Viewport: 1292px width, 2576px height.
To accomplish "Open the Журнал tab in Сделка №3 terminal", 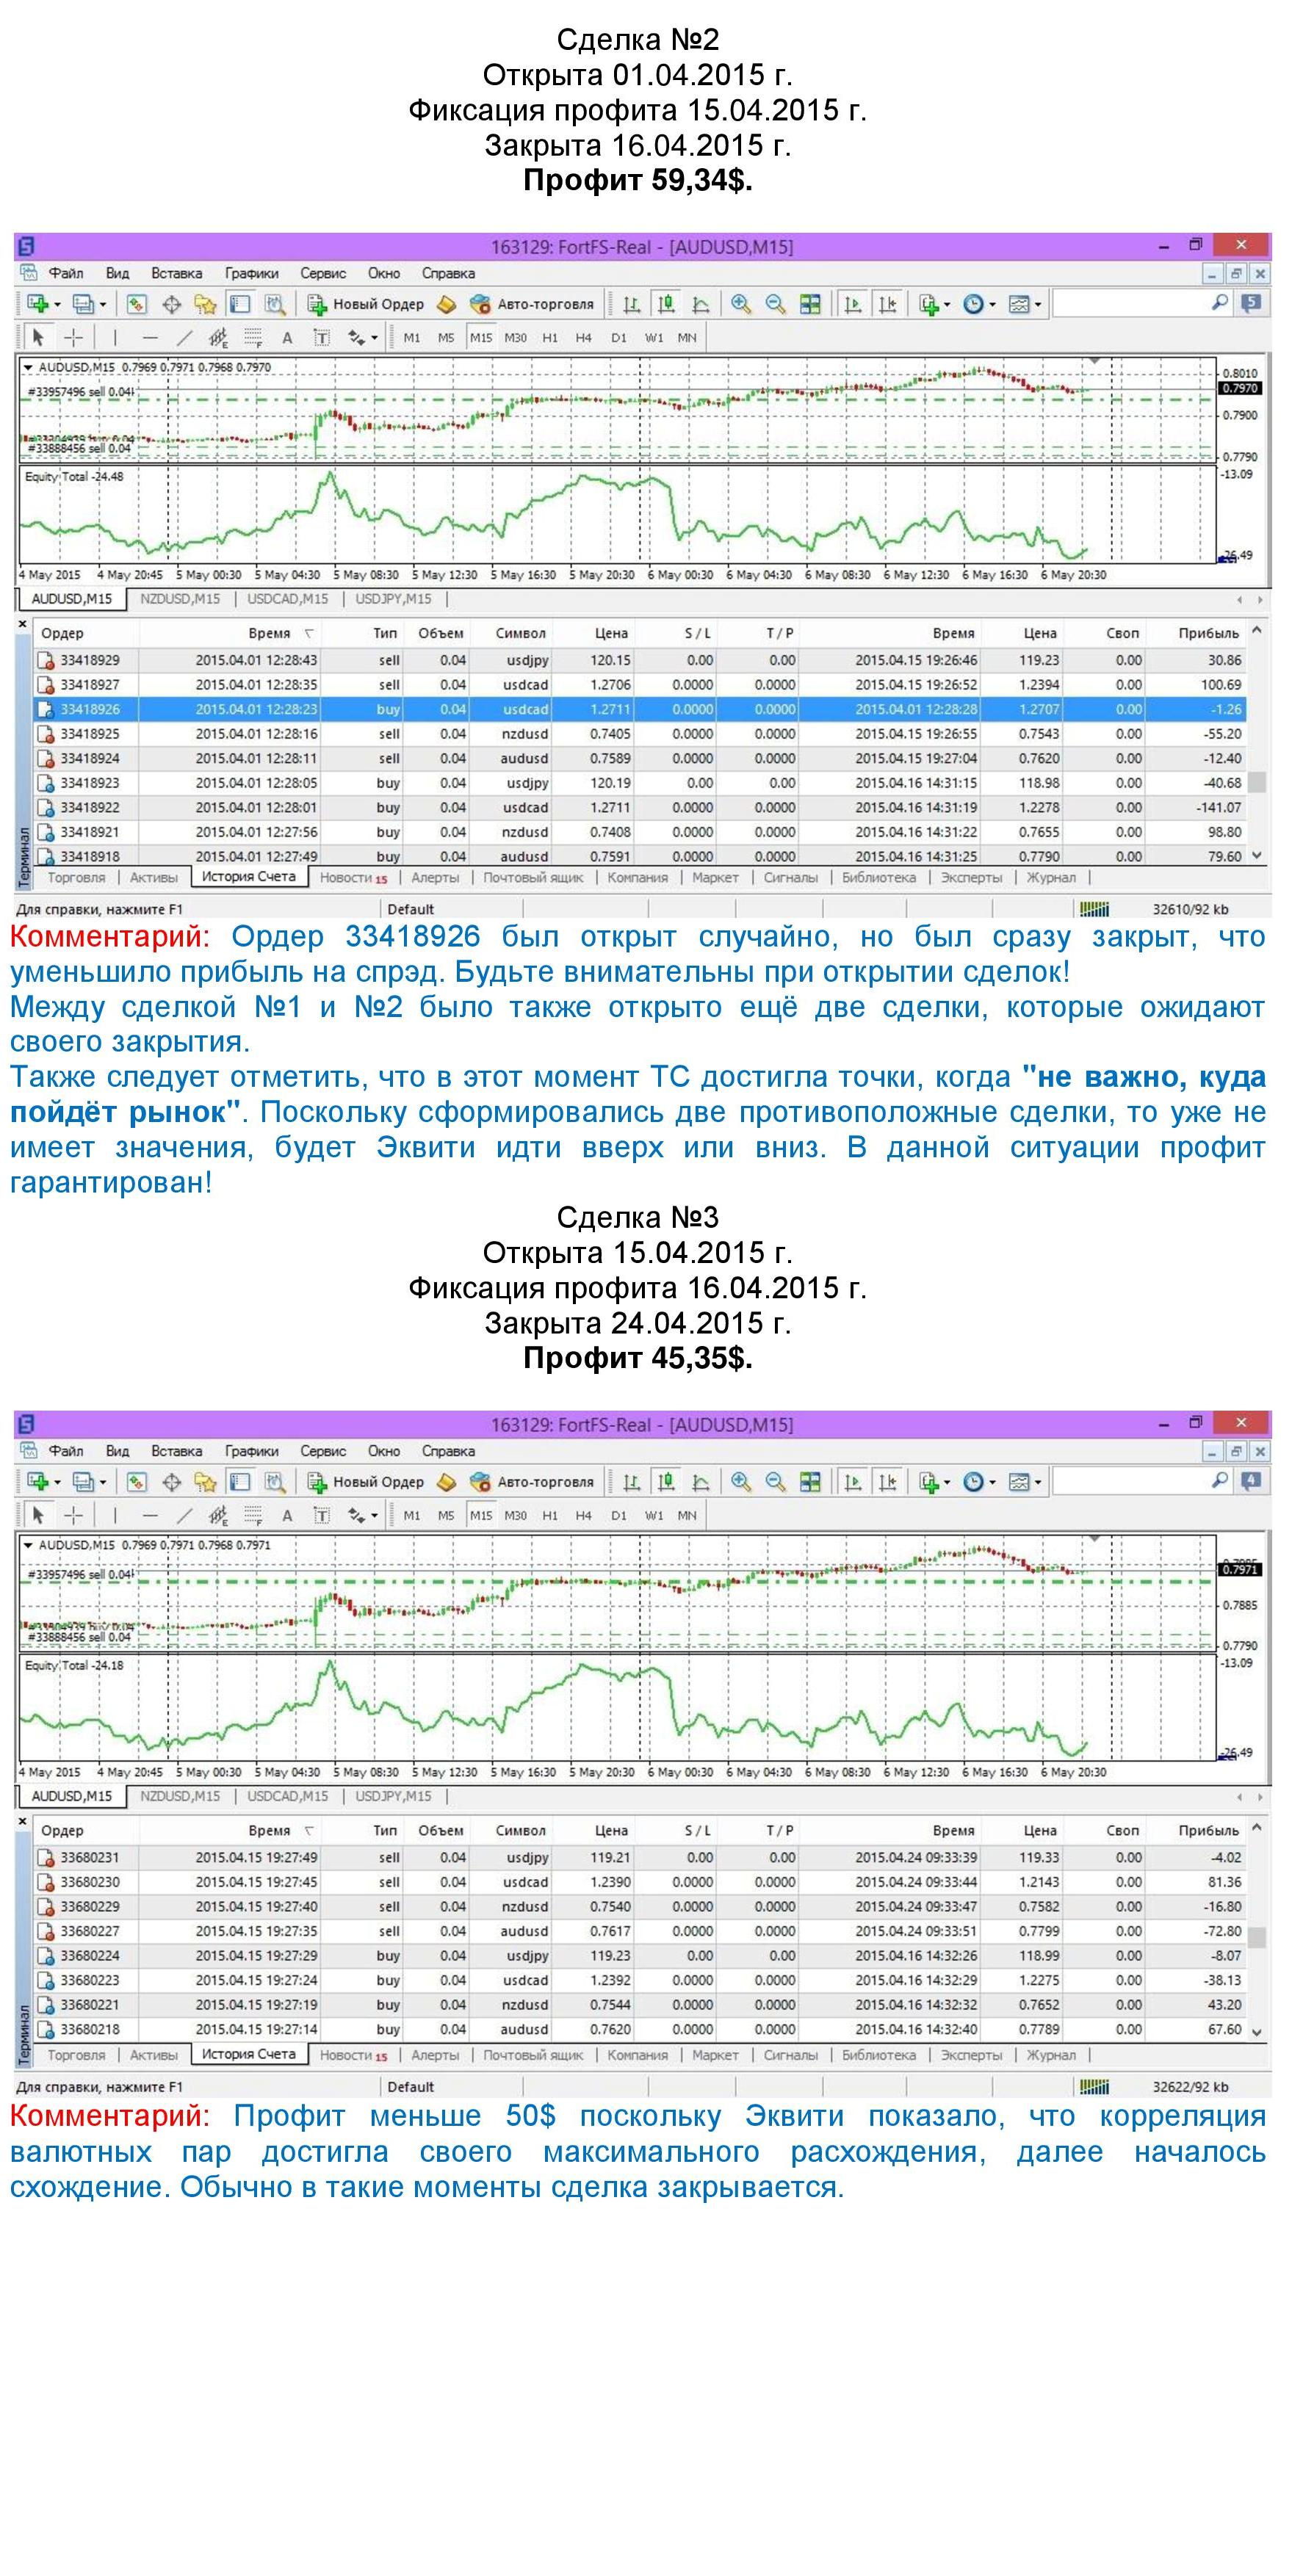I will tap(1051, 2055).
